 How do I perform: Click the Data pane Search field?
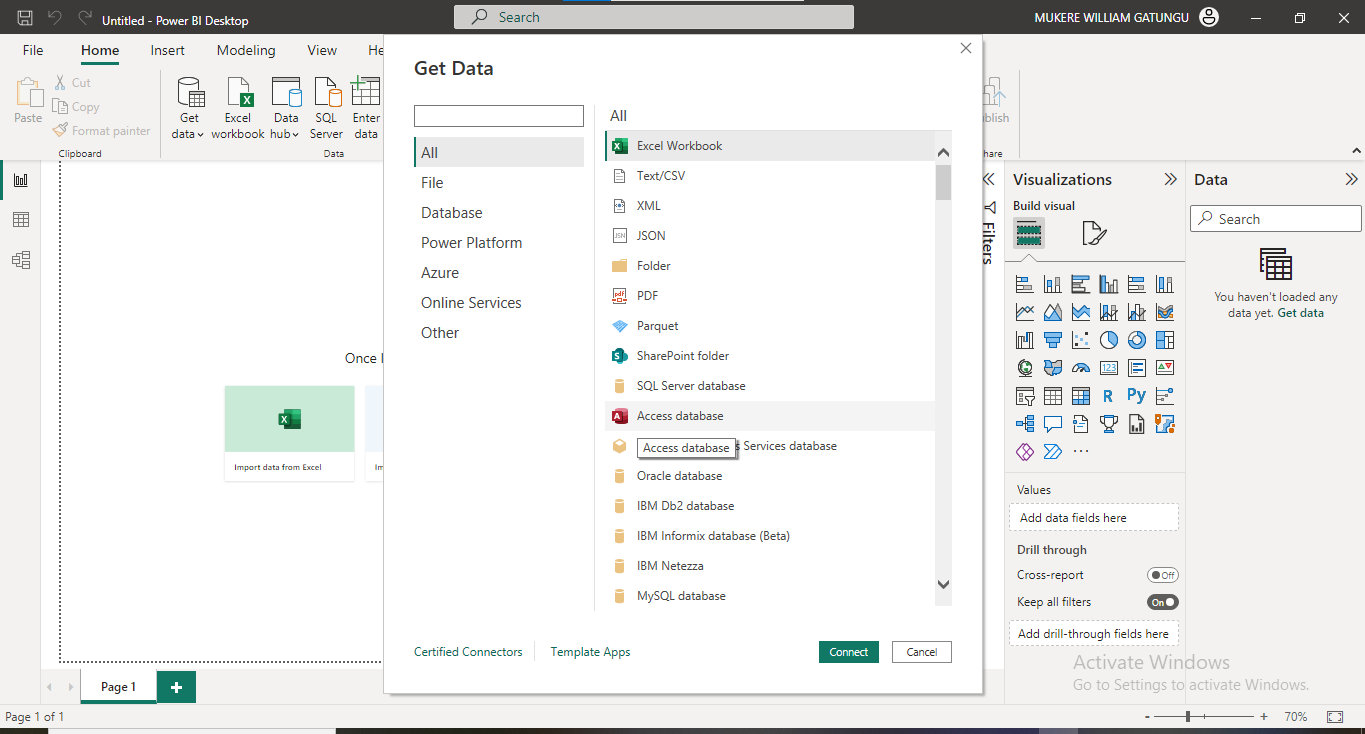1276,219
